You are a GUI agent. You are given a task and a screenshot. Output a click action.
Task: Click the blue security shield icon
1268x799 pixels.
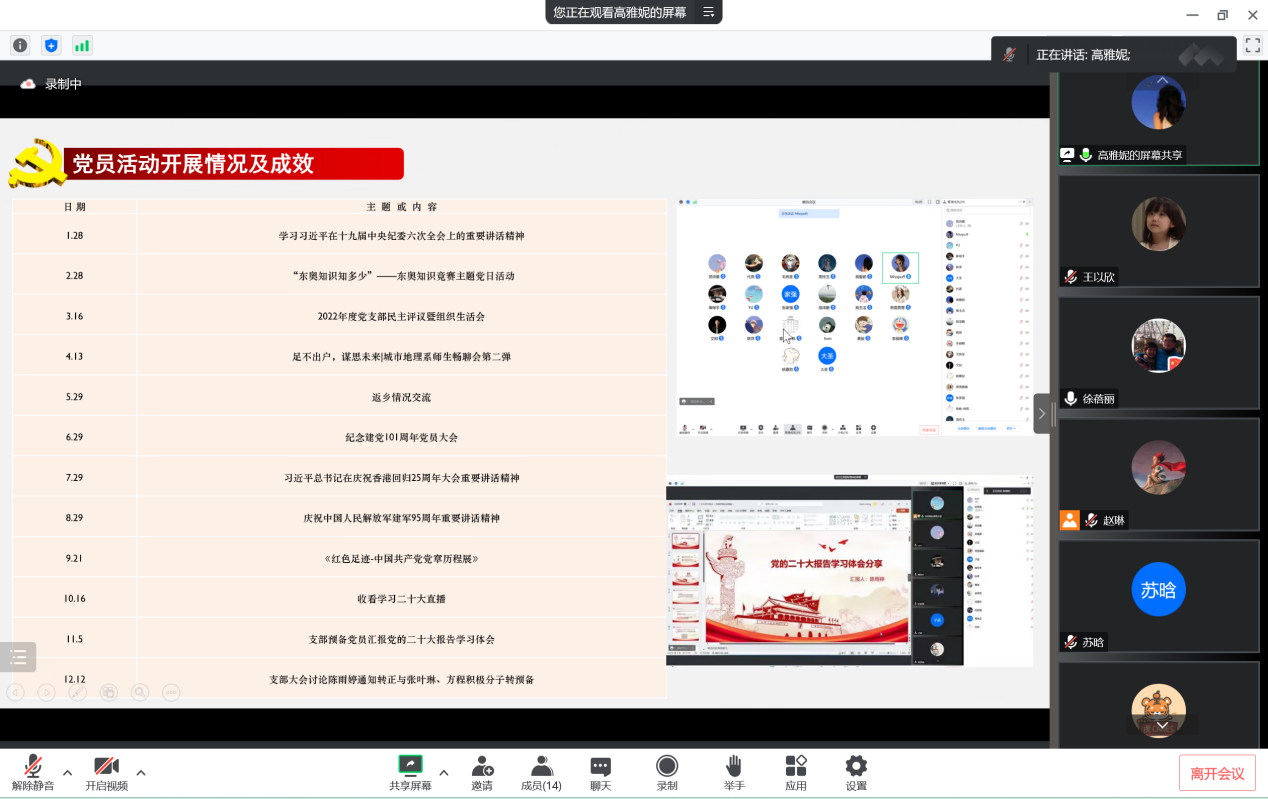(x=51, y=45)
